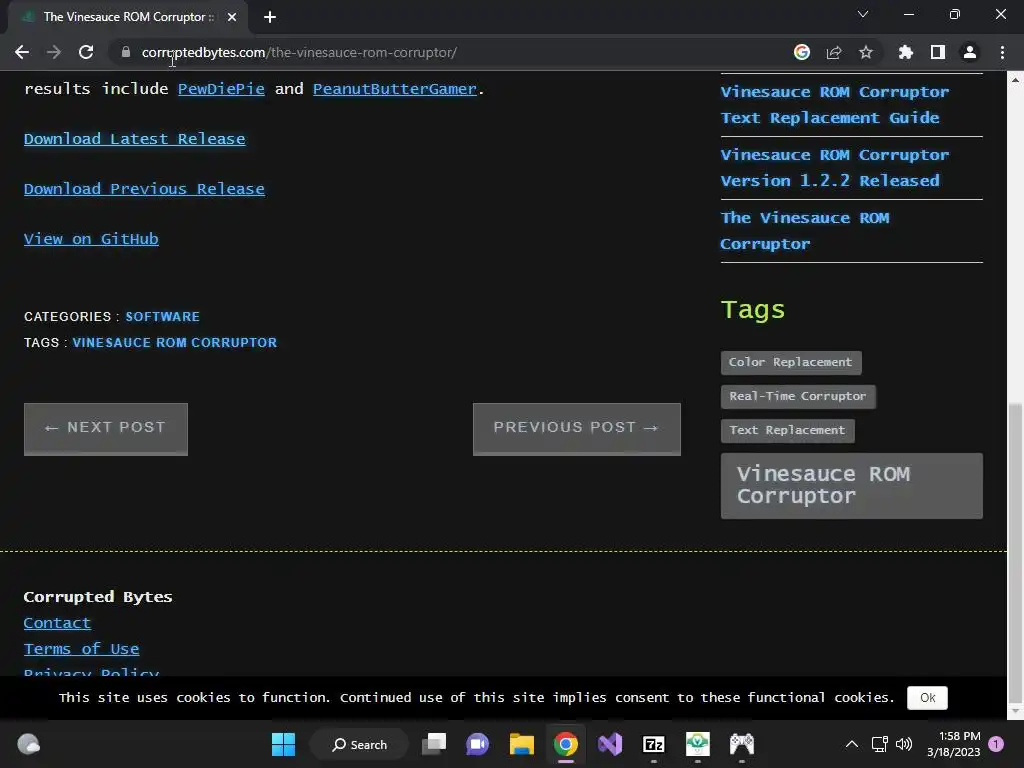The height and width of the screenshot is (768, 1024).
Task: Open Chrome three-dot menu
Action: (1002, 52)
